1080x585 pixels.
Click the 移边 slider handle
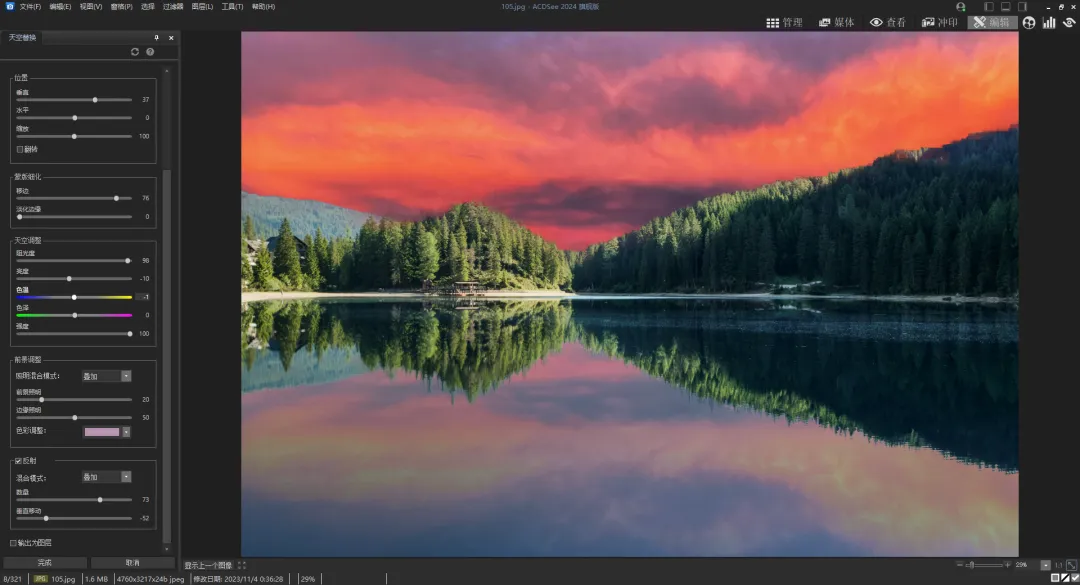(116, 198)
